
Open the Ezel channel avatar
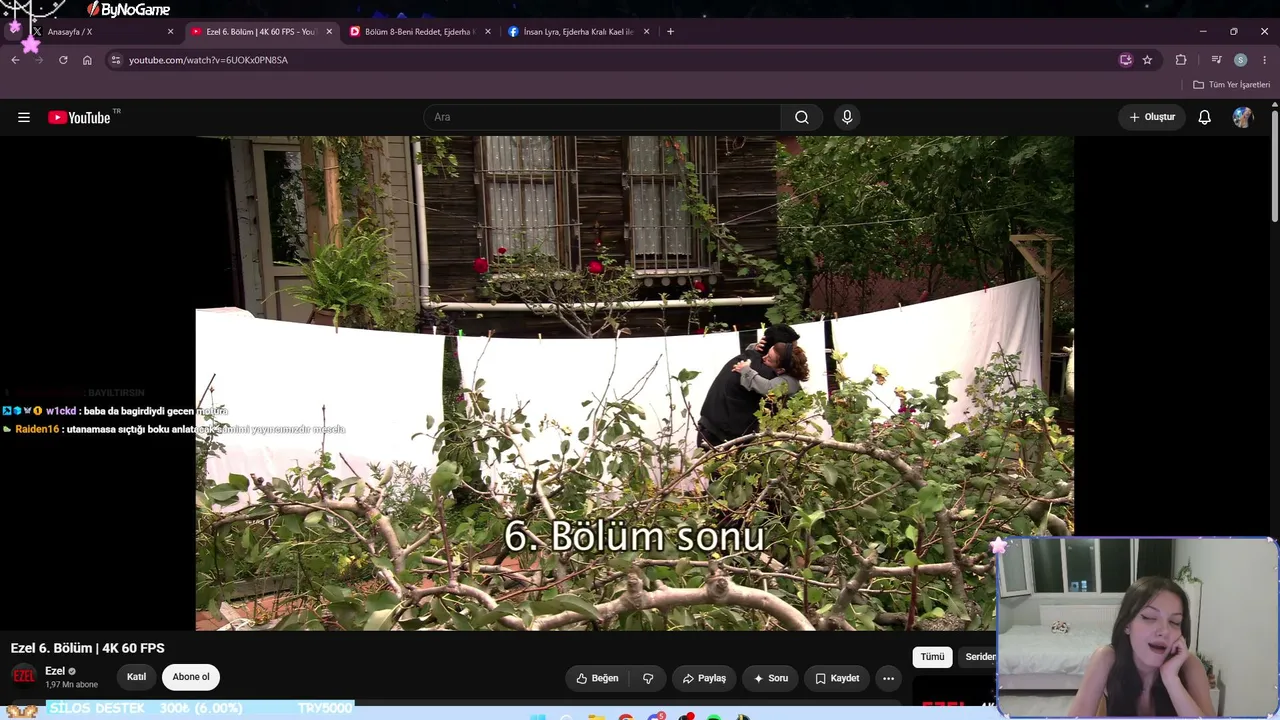pos(24,677)
